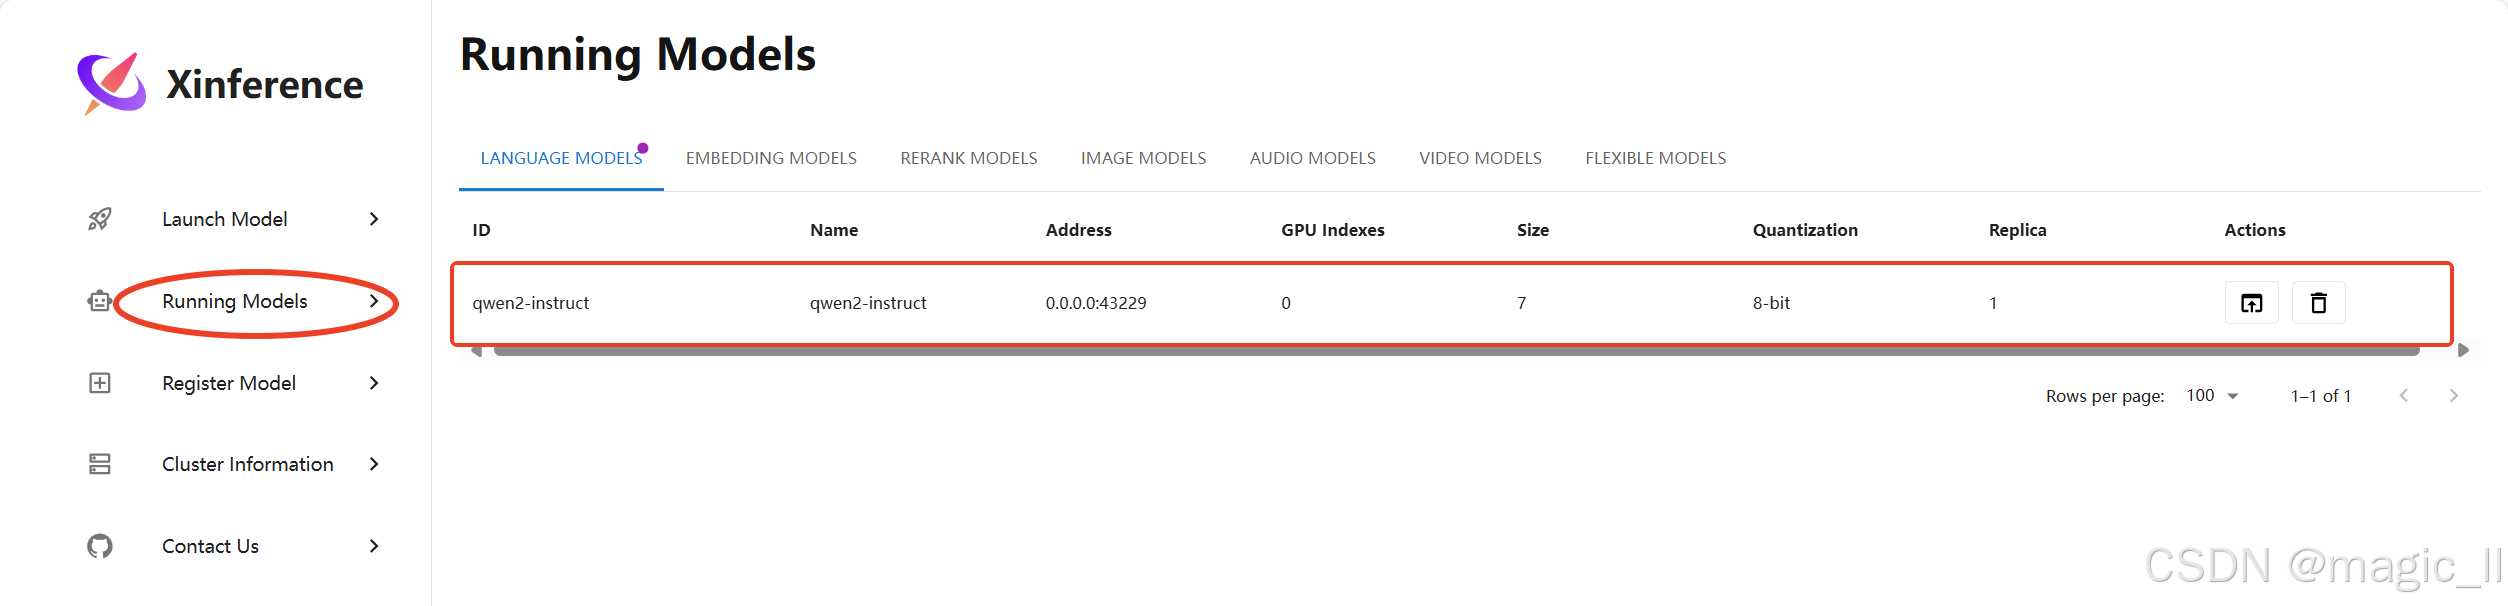The height and width of the screenshot is (606, 2508).
Task: Click the GPU Indexes column header
Action: tap(1332, 230)
